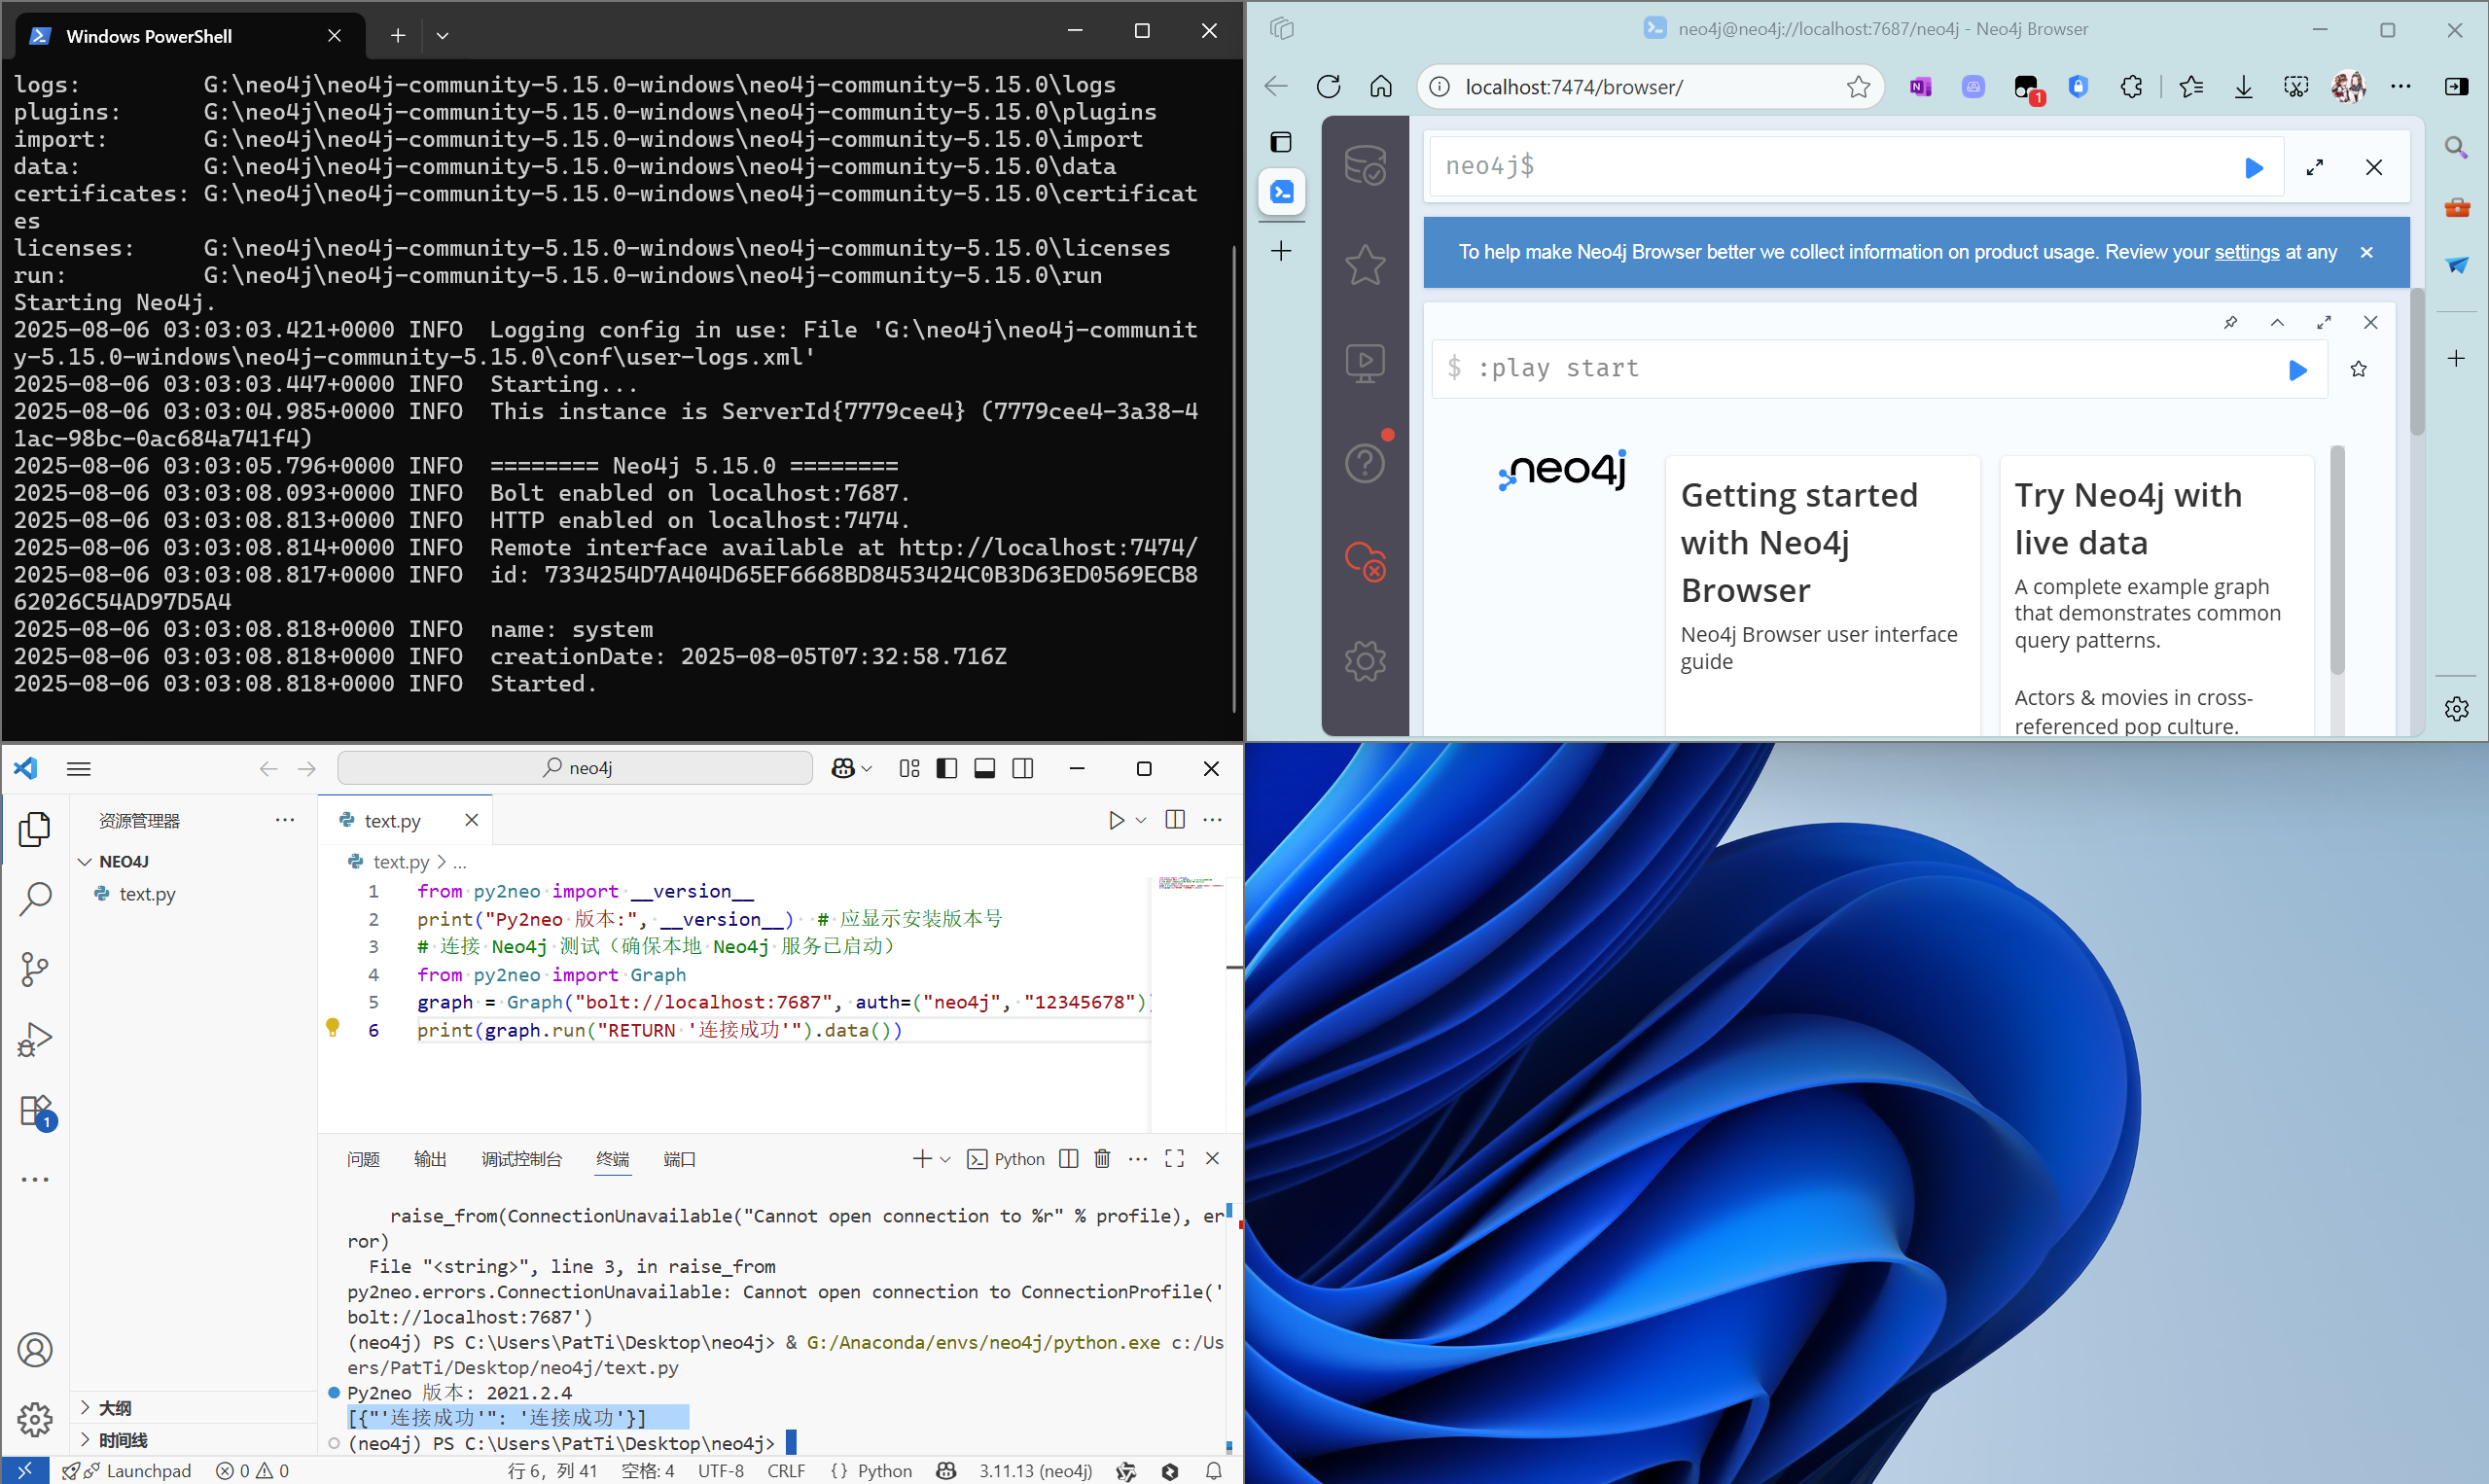Open Project files icon in Neo4j sidebar

(1364, 364)
